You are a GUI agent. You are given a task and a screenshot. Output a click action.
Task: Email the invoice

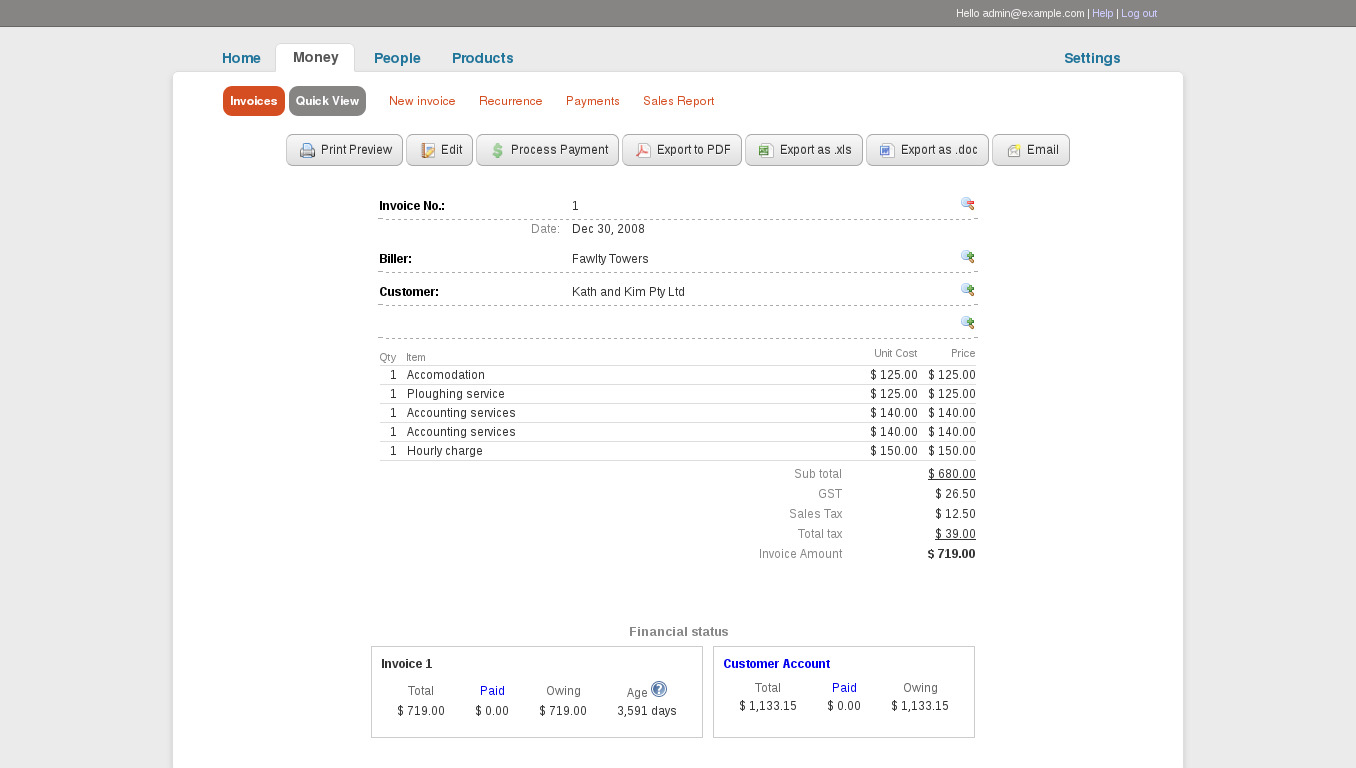(1030, 150)
